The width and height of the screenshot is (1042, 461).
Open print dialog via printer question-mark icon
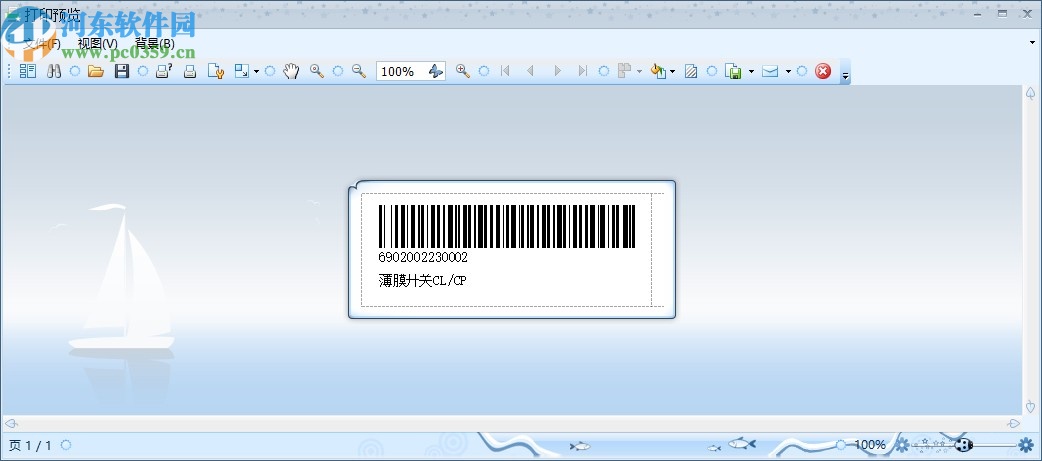163,71
